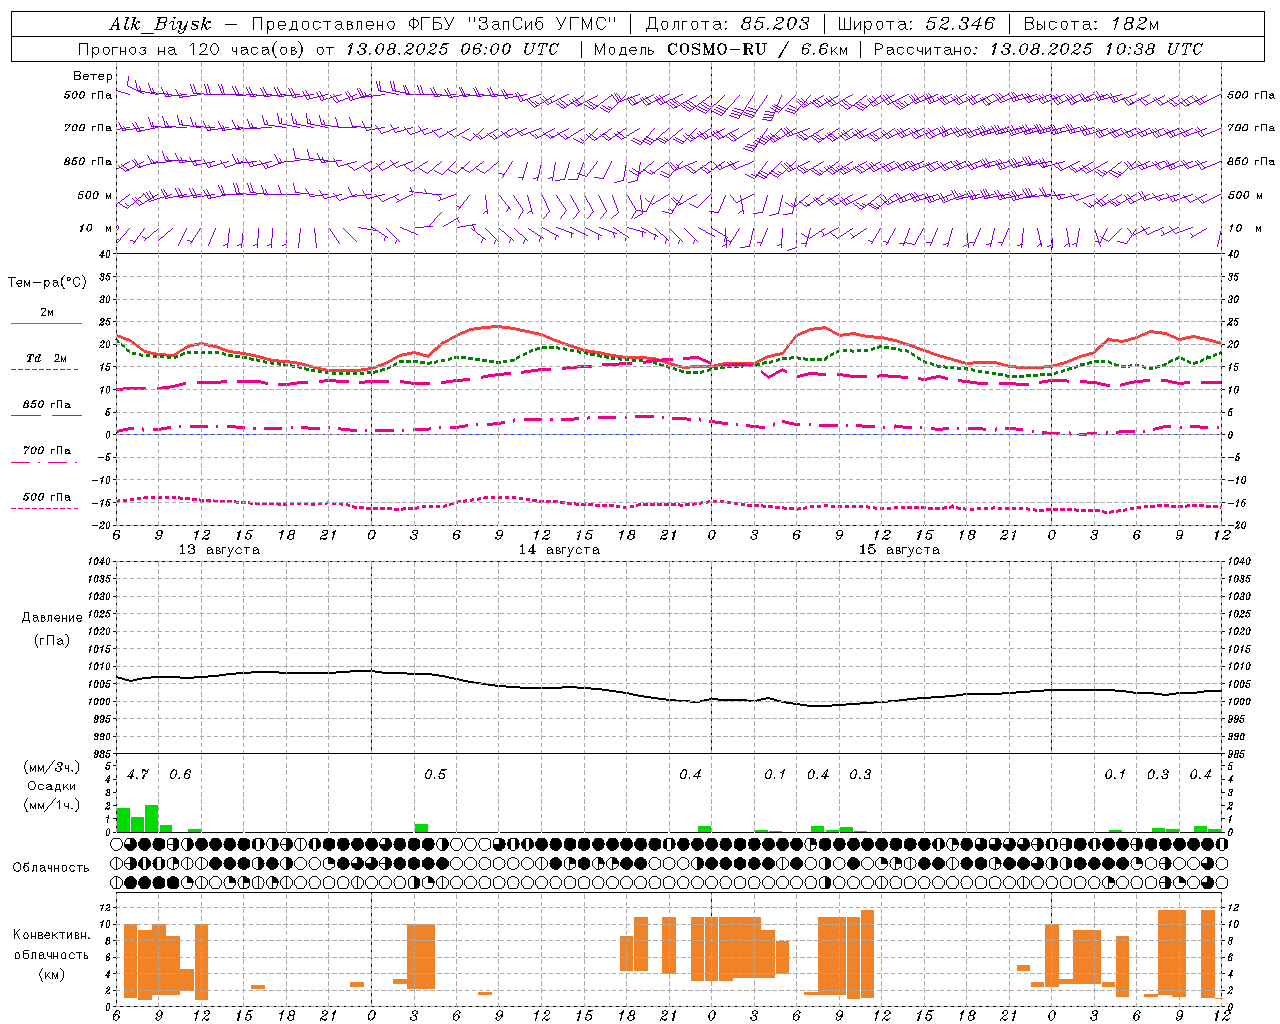Click the Конвективн. convective cloud label
The width and height of the screenshot is (1280, 1024).
(52, 935)
